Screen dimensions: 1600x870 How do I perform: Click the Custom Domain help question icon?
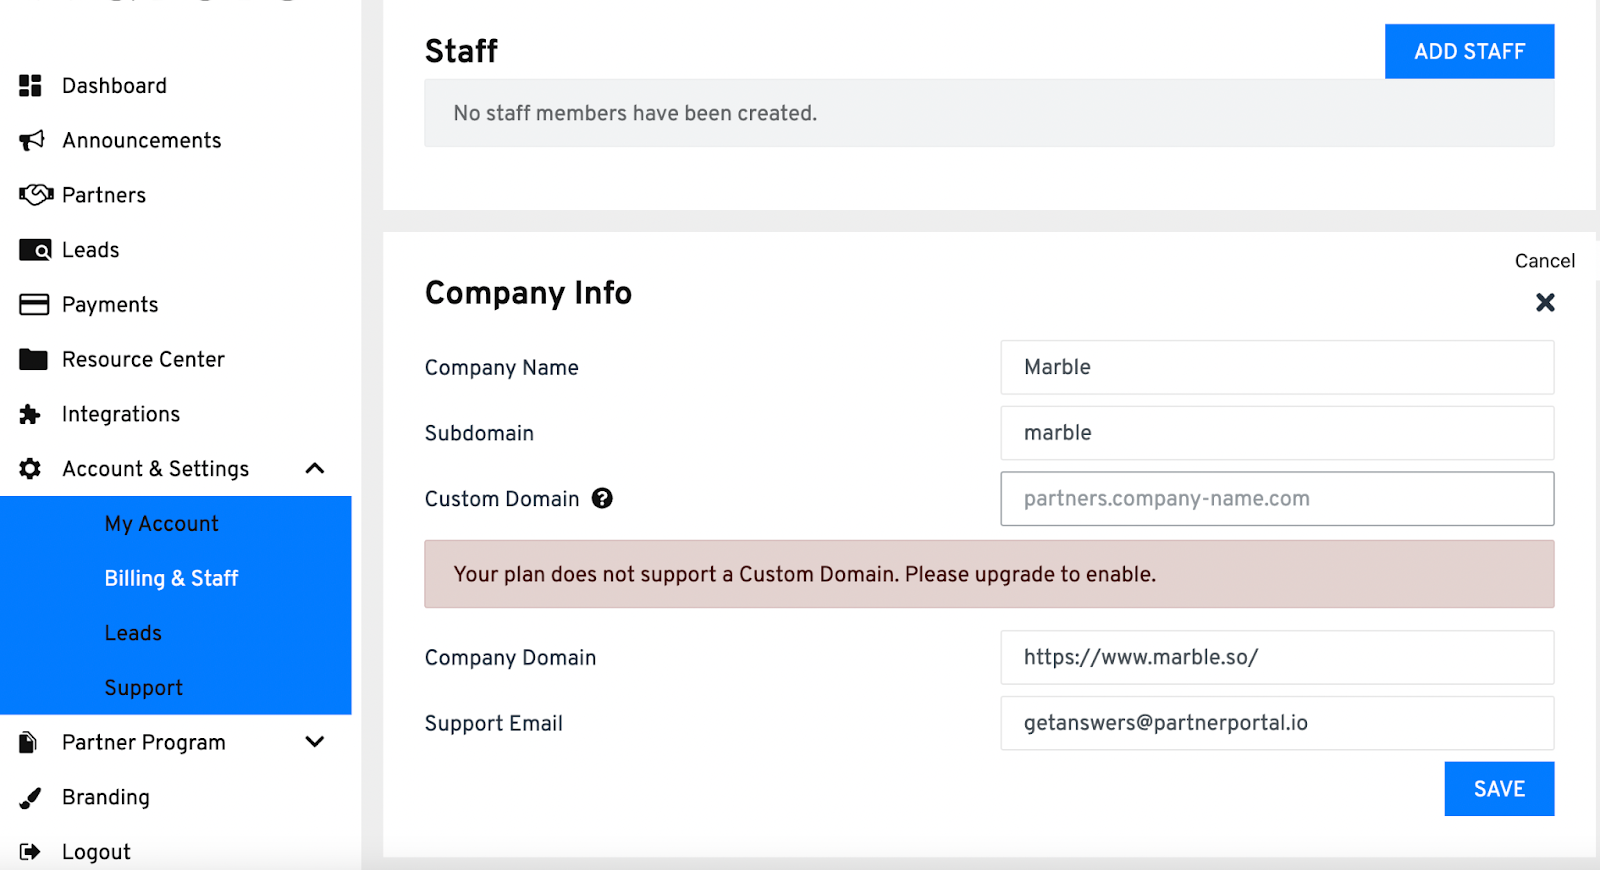(602, 498)
